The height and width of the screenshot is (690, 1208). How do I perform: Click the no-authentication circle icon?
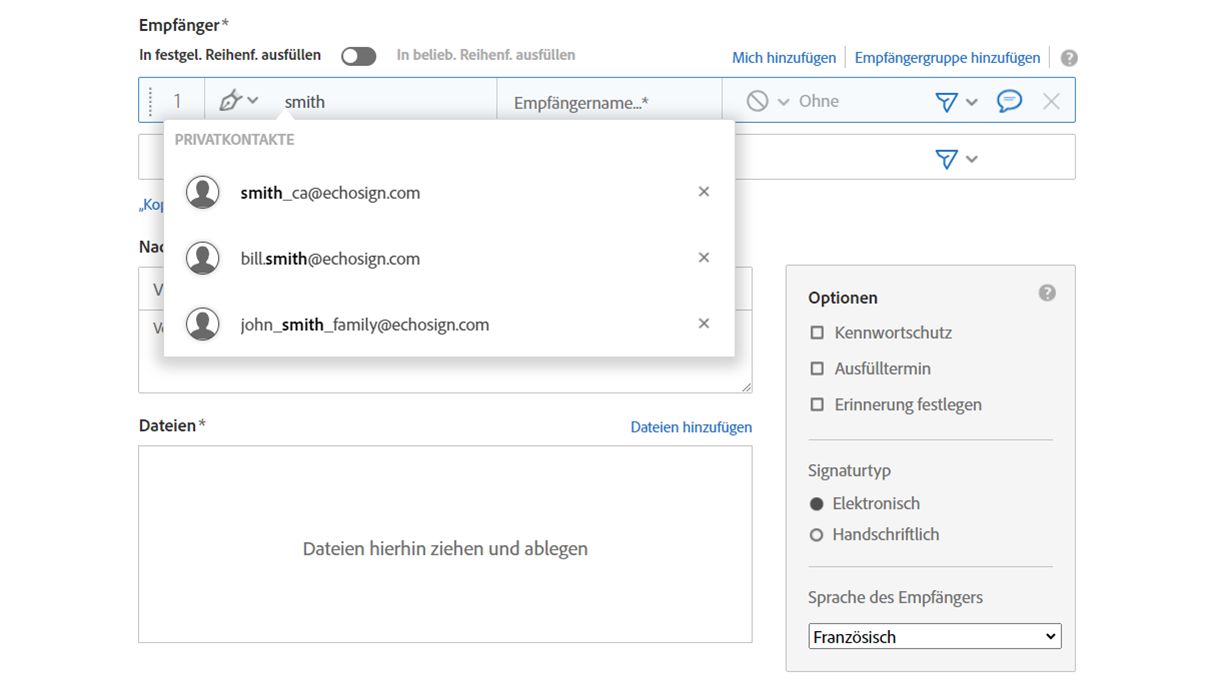757,101
